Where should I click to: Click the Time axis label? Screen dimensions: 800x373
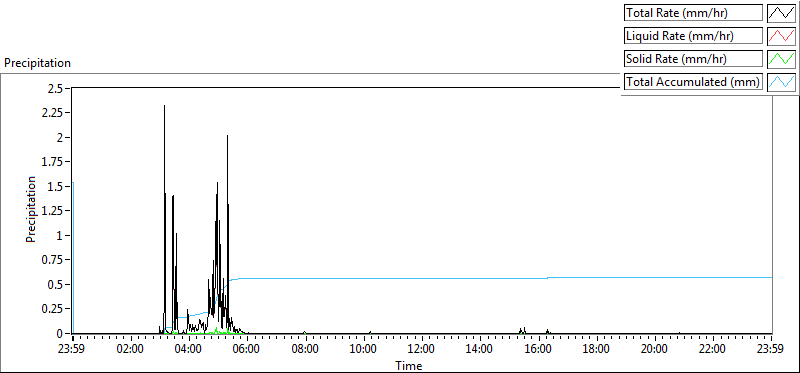pos(409,365)
